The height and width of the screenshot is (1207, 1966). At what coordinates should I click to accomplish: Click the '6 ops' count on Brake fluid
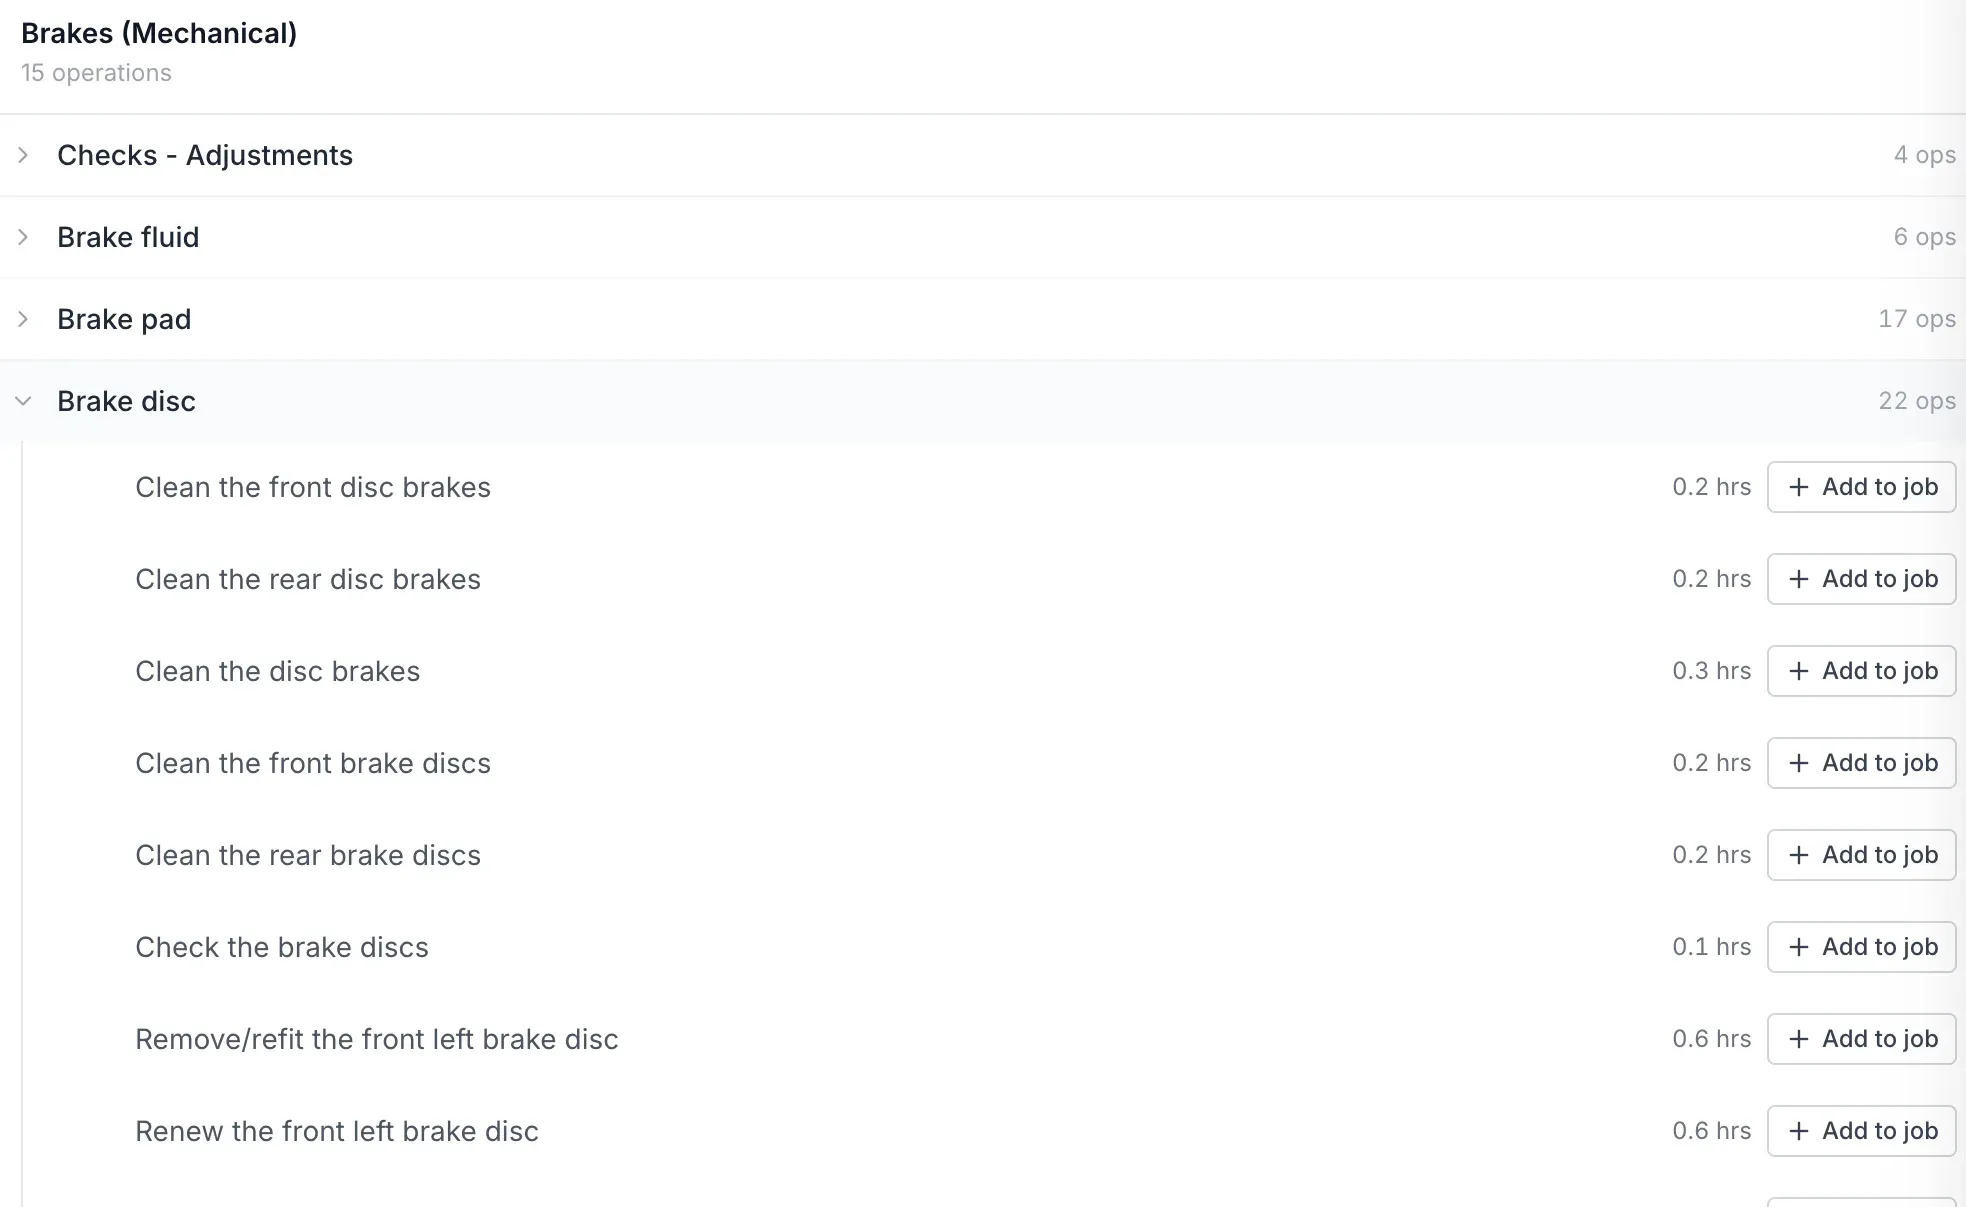(x=1925, y=237)
